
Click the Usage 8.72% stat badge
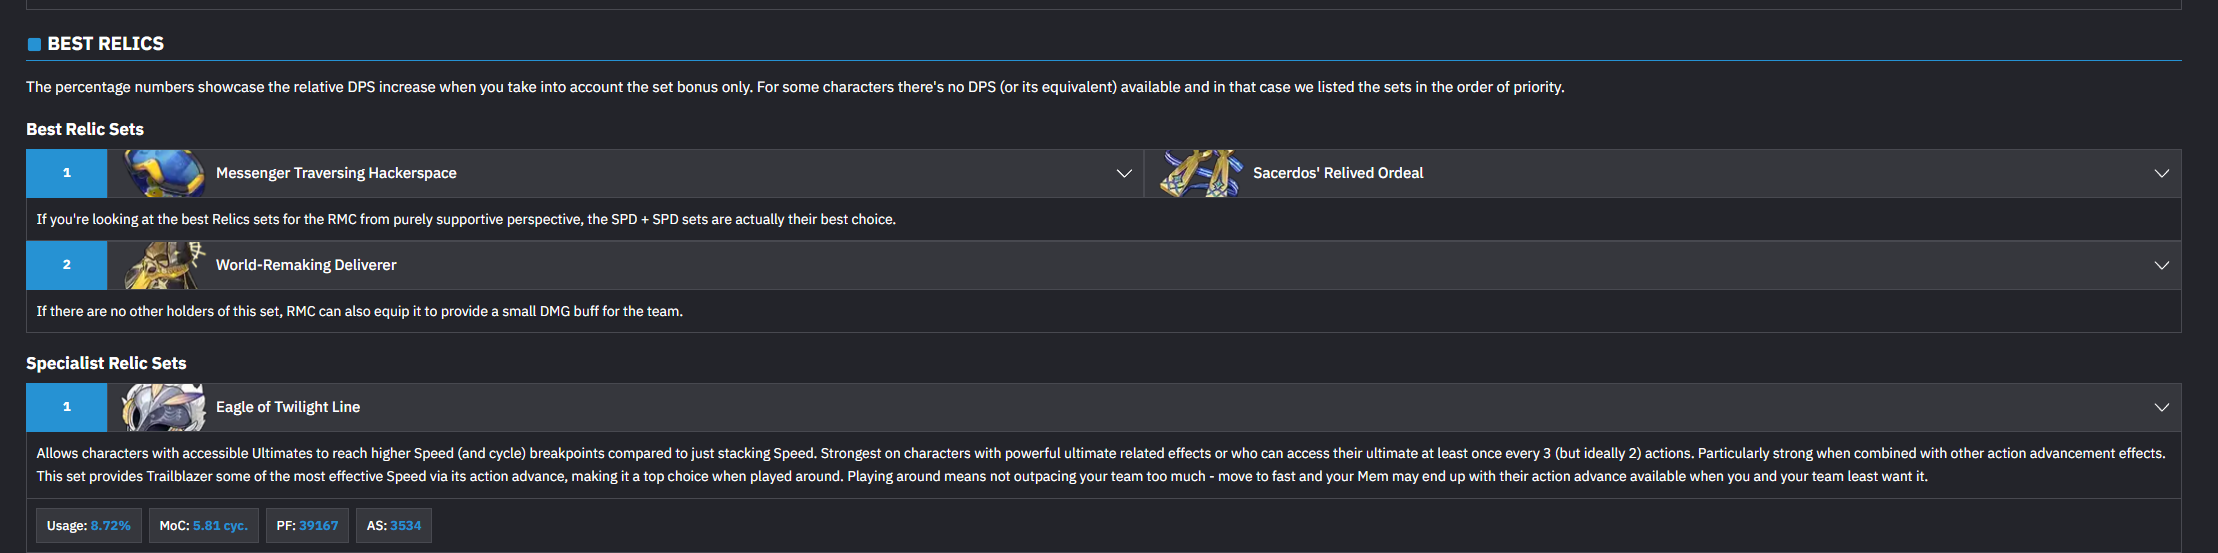[x=89, y=525]
